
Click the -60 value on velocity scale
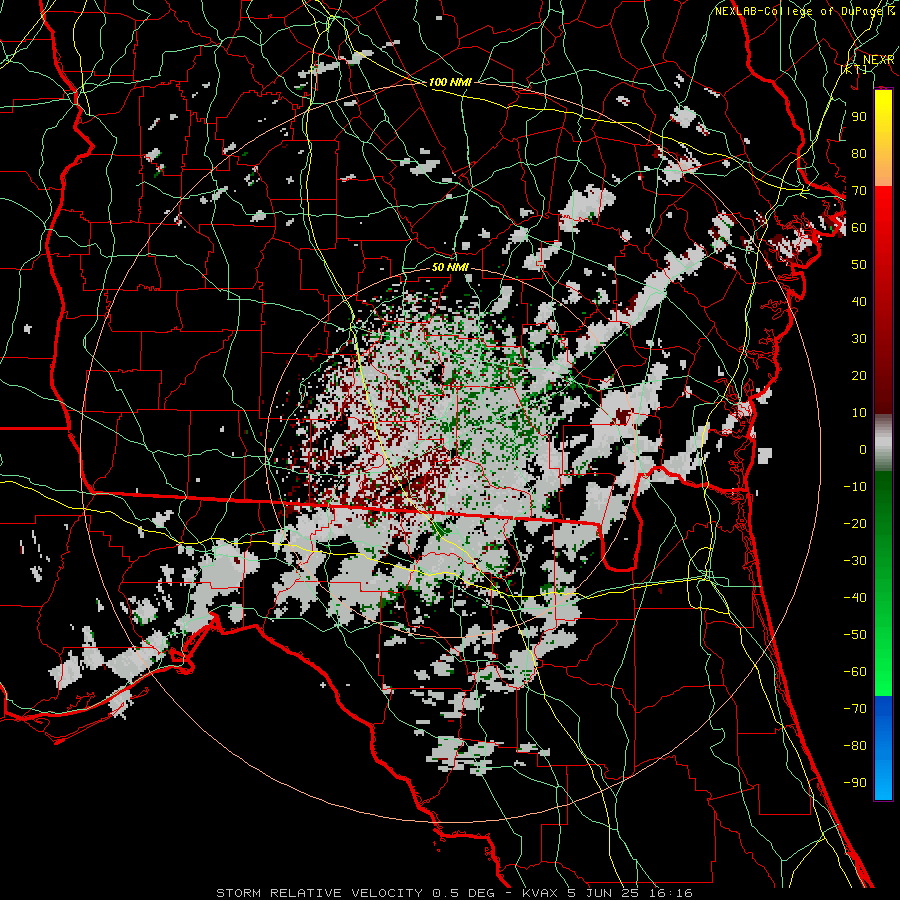[x=855, y=672]
